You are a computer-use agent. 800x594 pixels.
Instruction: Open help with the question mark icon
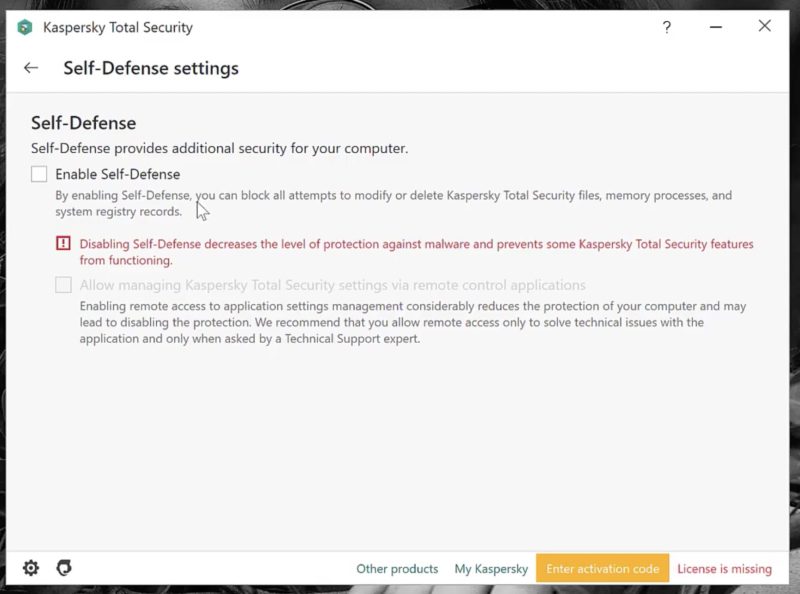(x=667, y=27)
